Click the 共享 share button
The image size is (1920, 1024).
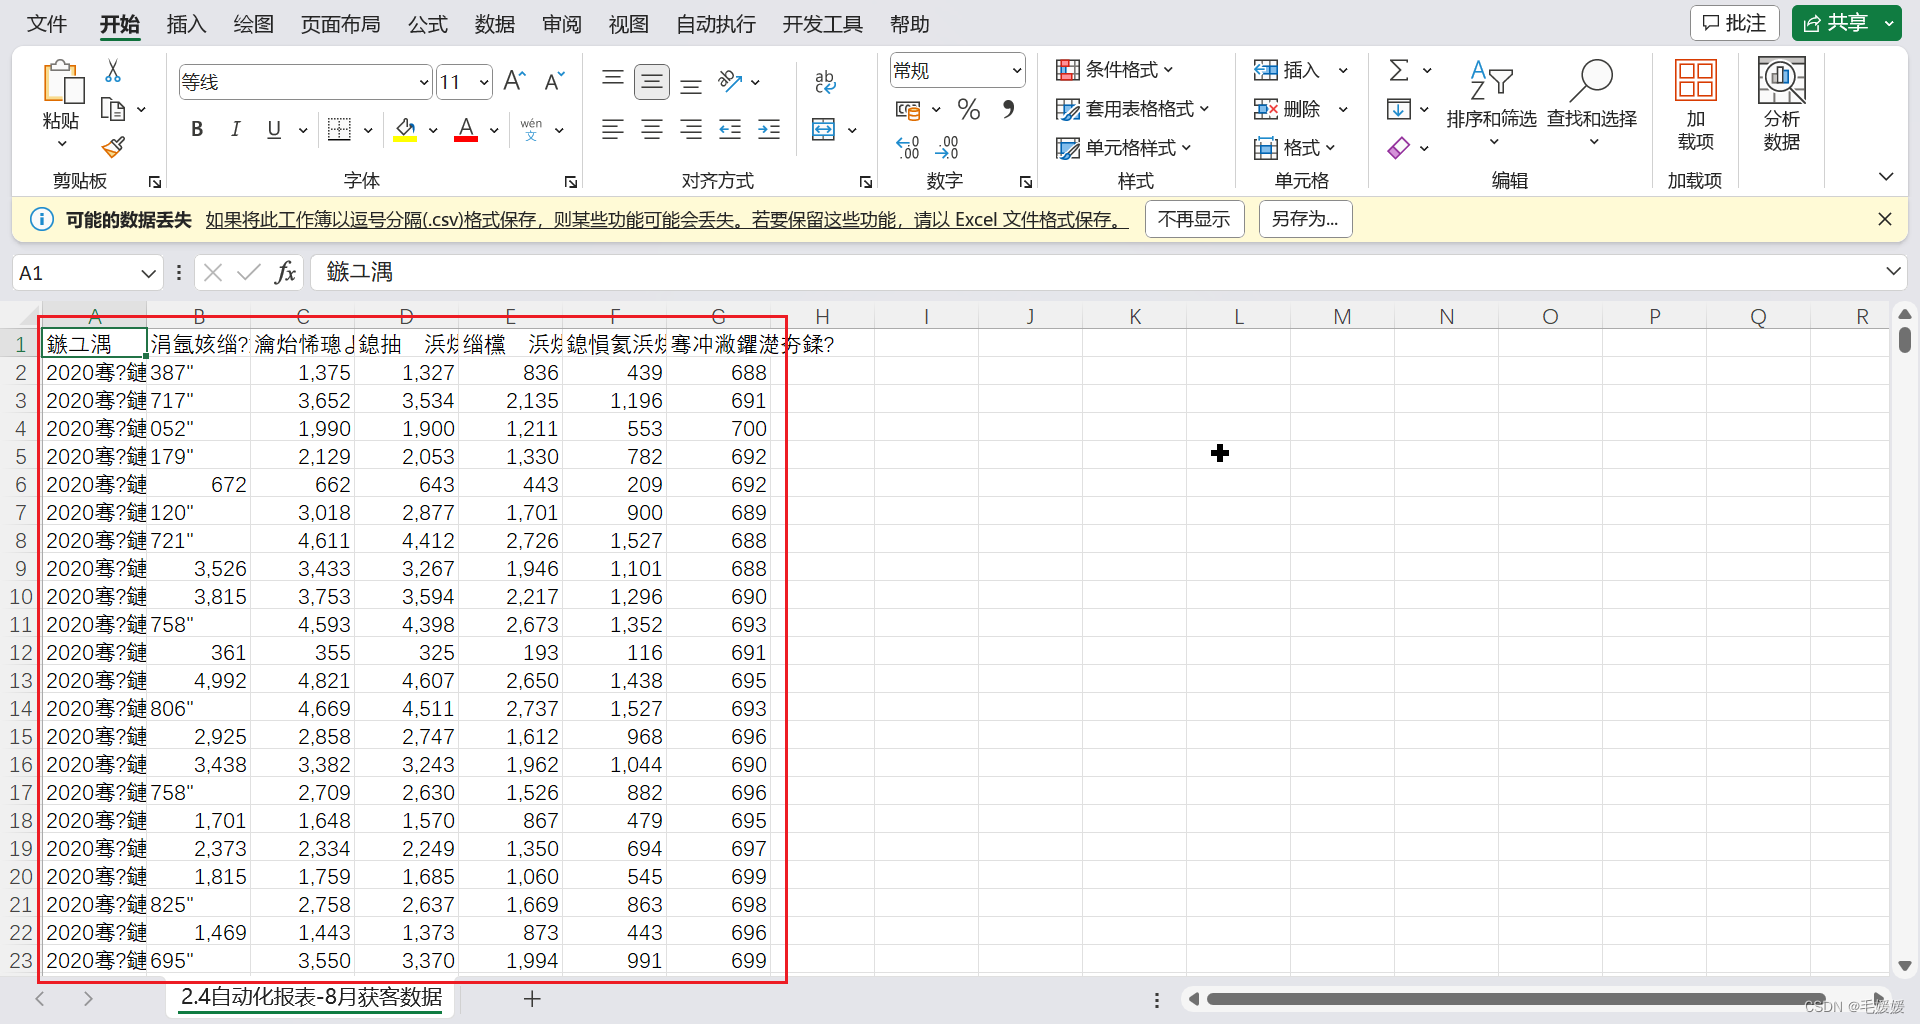tap(1837, 23)
